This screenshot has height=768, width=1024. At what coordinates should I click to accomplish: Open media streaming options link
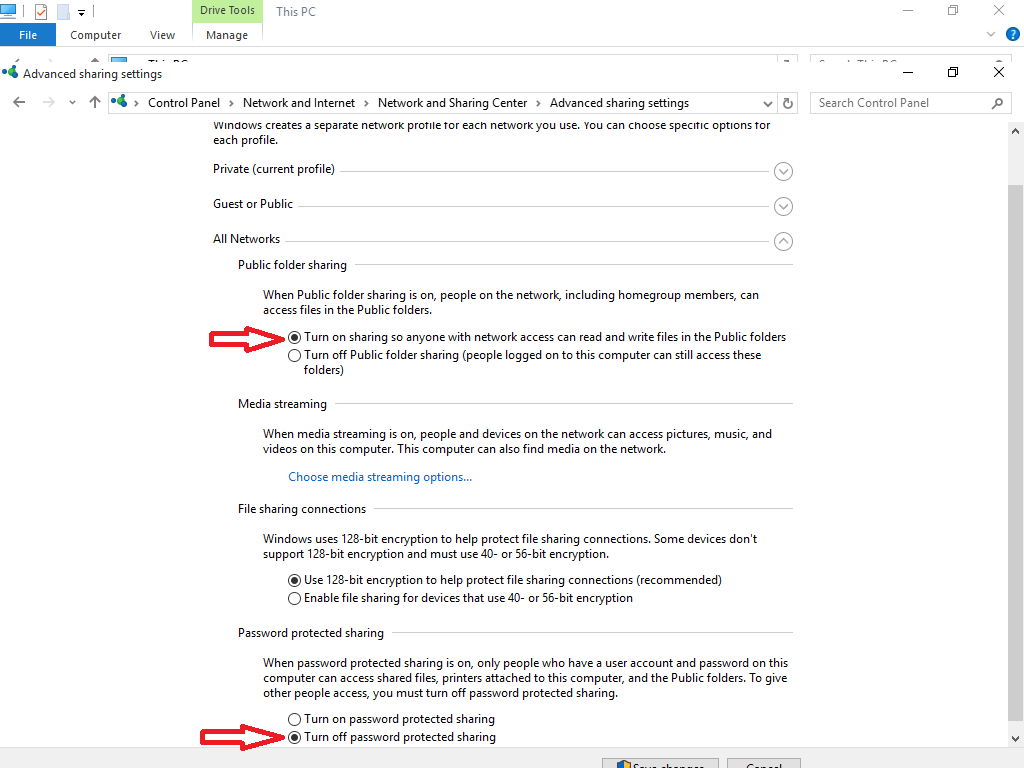pyautogui.click(x=380, y=476)
